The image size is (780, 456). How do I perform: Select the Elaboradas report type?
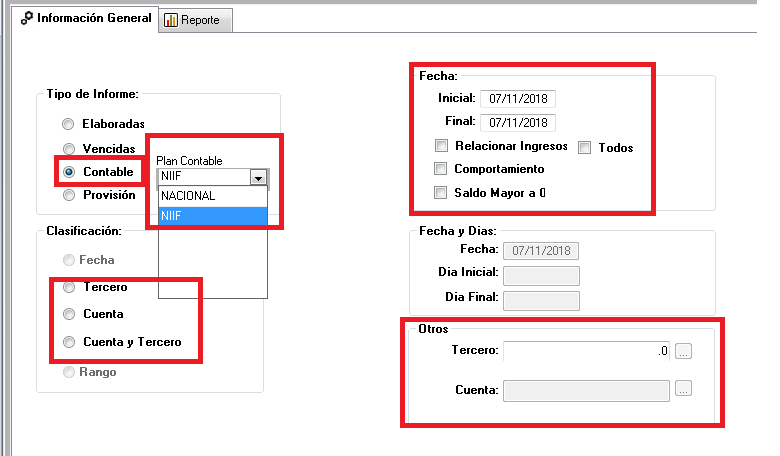pos(68,125)
